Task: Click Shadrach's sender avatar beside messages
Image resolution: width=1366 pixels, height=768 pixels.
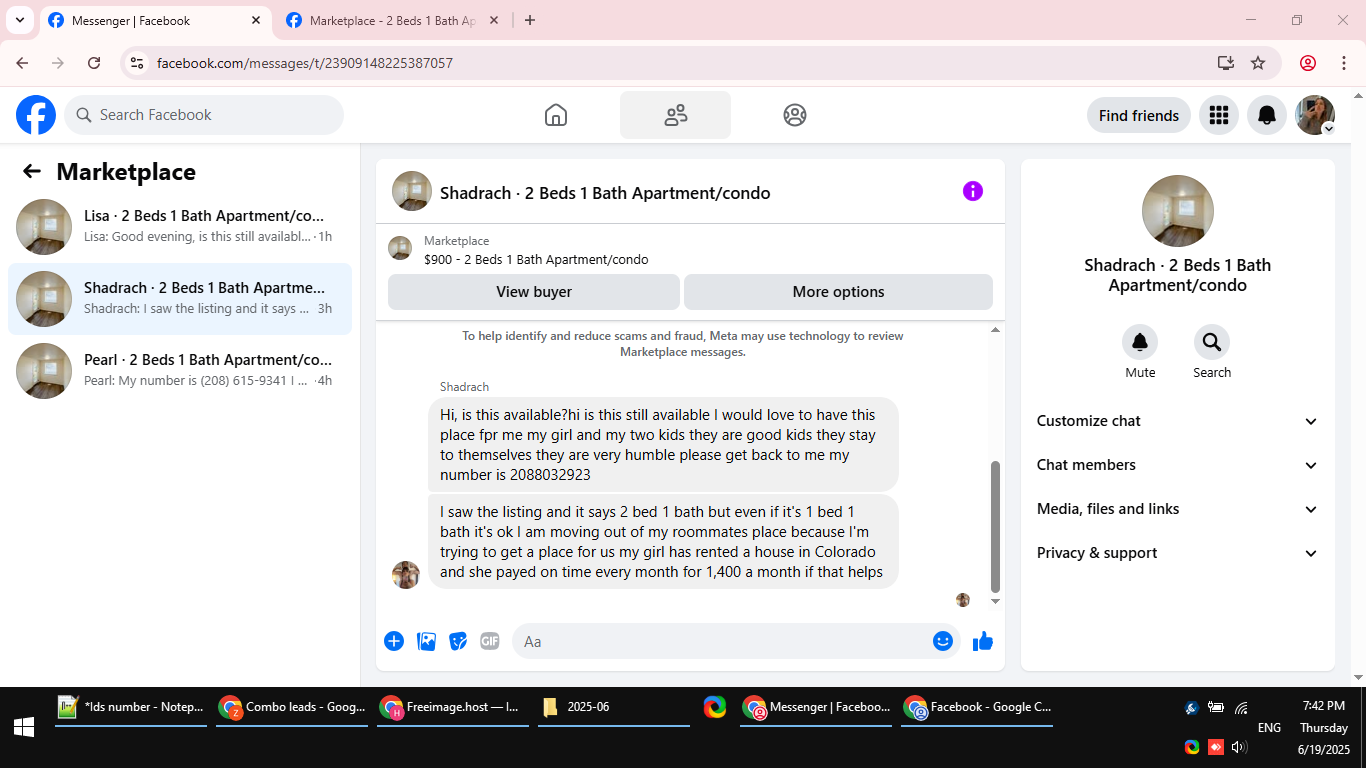Action: click(x=406, y=575)
